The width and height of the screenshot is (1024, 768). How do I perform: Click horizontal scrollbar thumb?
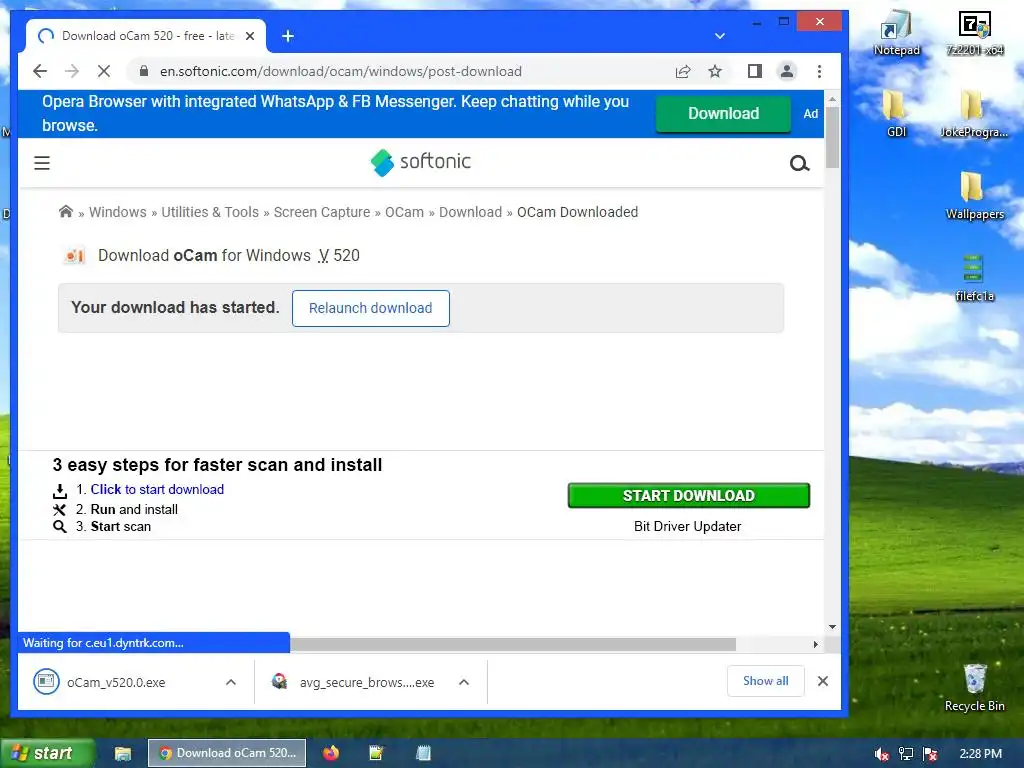(x=513, y=645)
